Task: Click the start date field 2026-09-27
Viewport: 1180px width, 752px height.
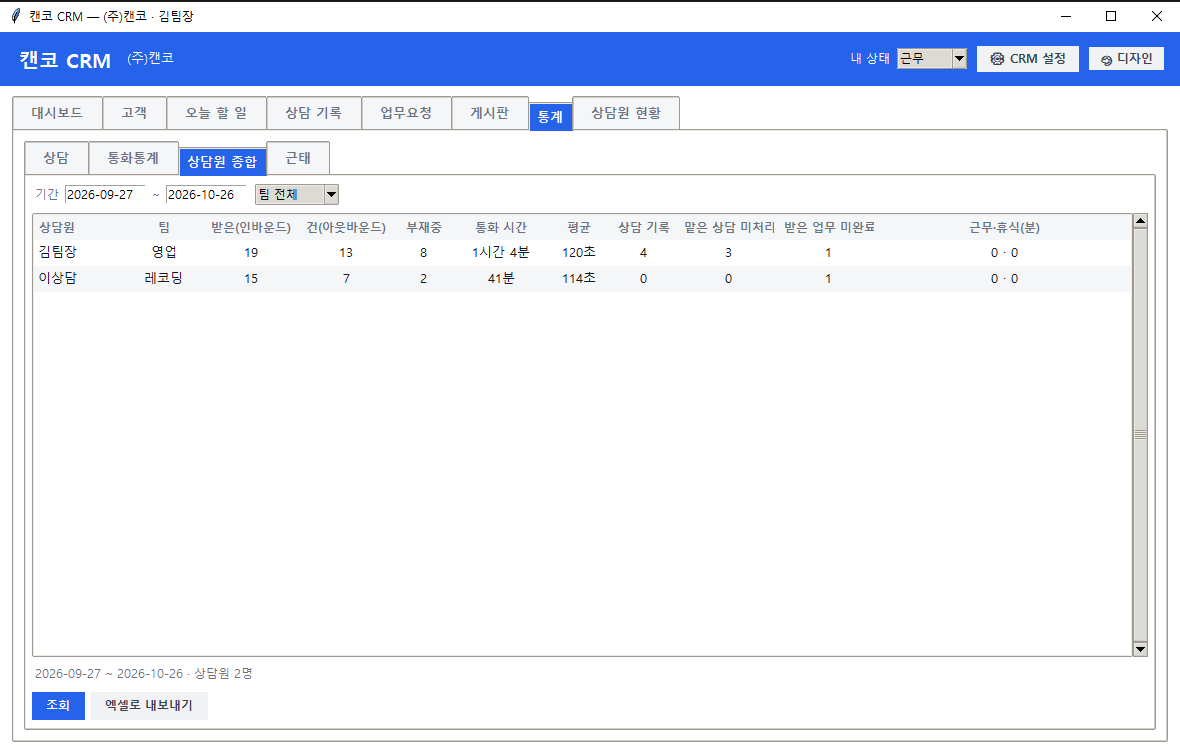Action: tap(105, 195)
